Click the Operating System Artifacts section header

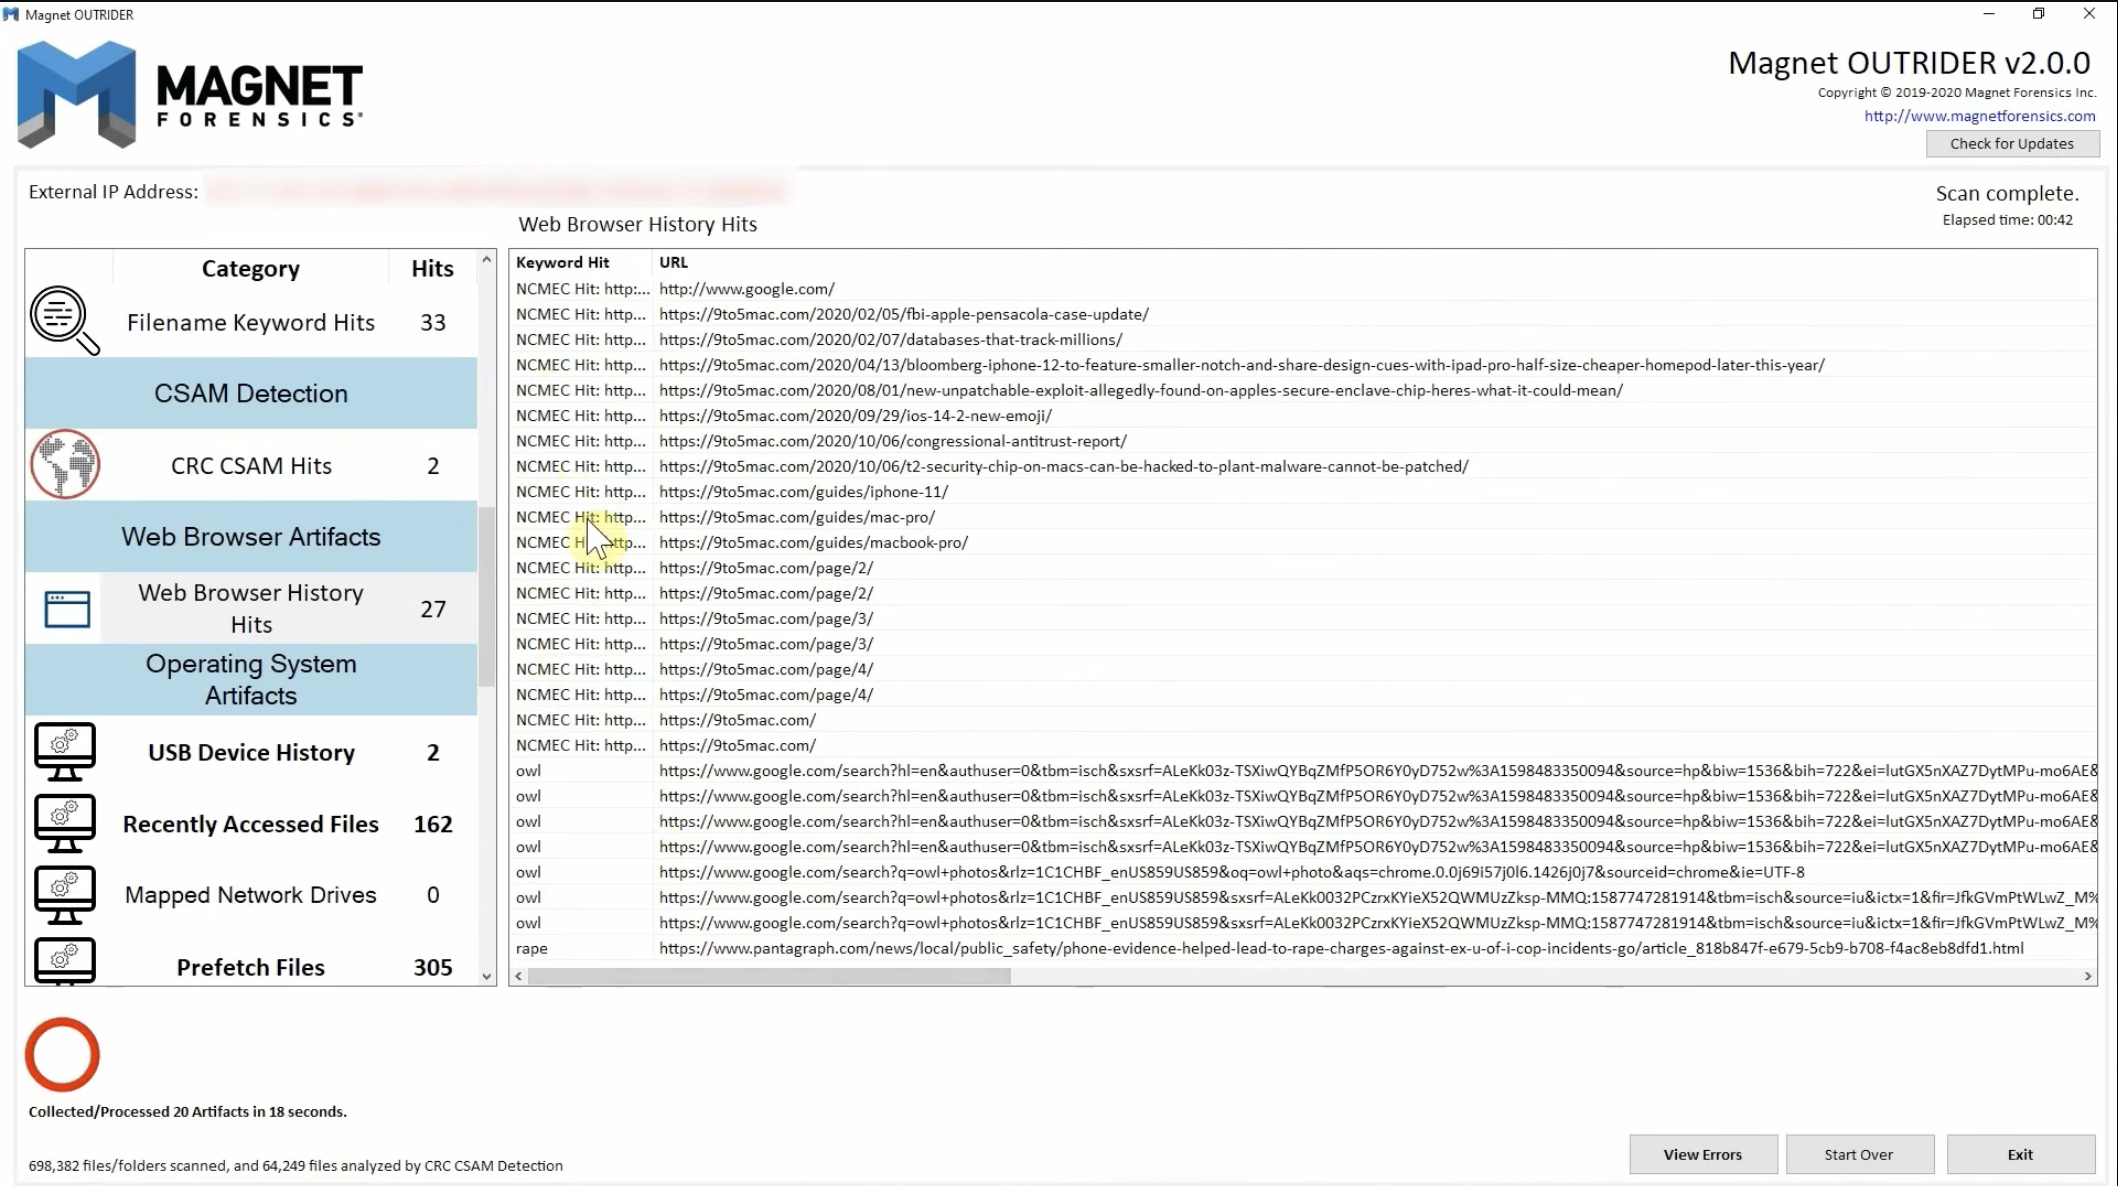251,679
